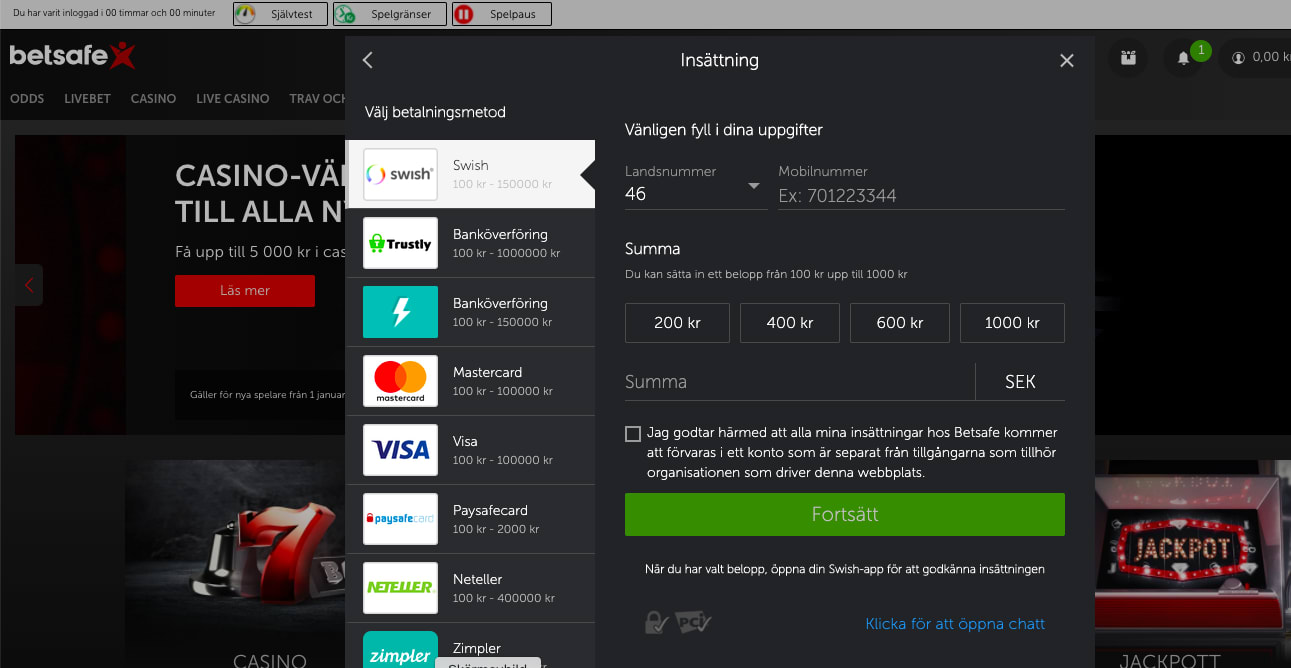Image resolution: width=1291 pixels, height=668 pixels.
Task: Click the Swish payment logo
Action: click(x=400, y=174)
